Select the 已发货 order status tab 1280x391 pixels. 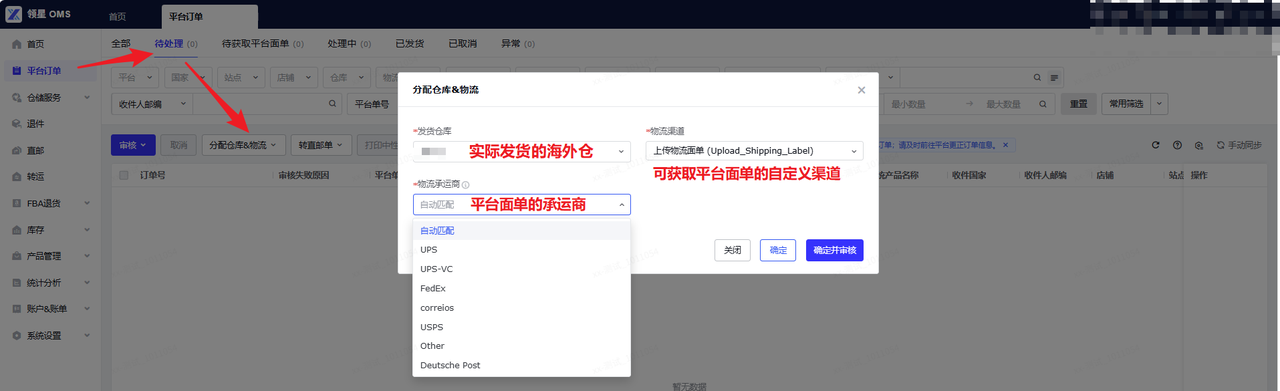(x=410, y=44)
